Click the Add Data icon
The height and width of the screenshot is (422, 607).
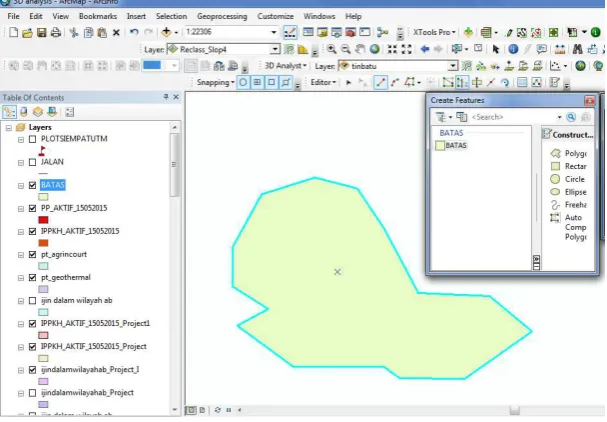(x=166, y=32)
